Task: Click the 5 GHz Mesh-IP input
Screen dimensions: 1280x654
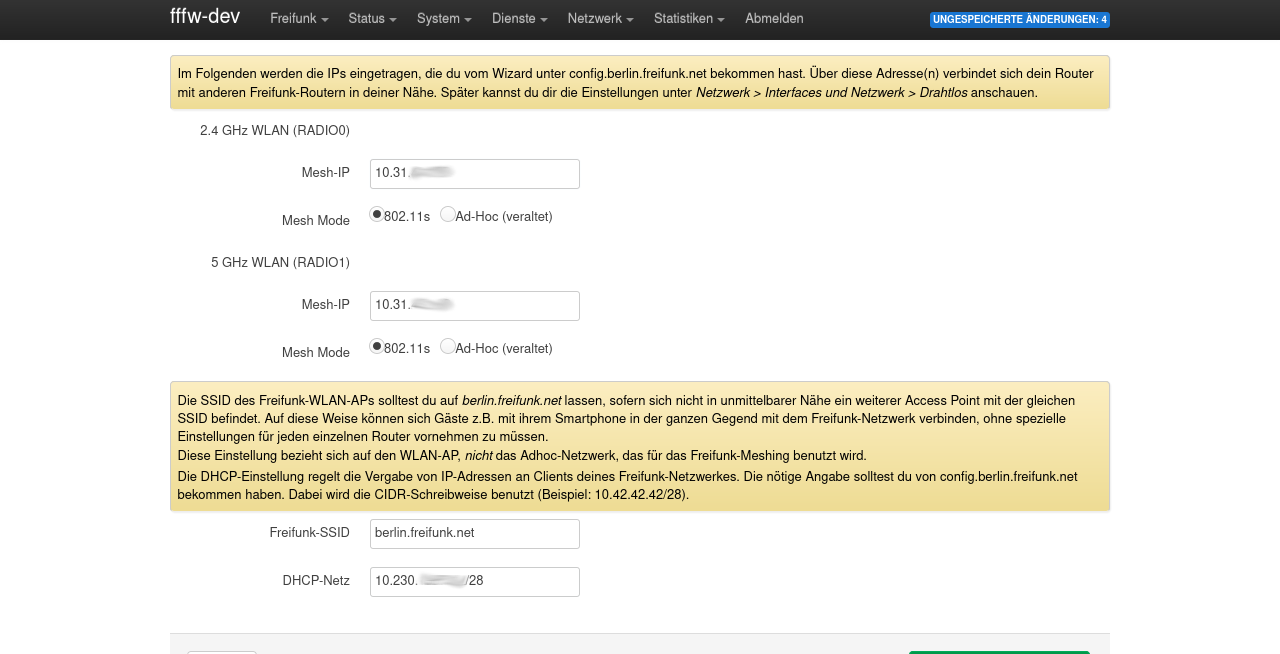Action: point(474,305)
